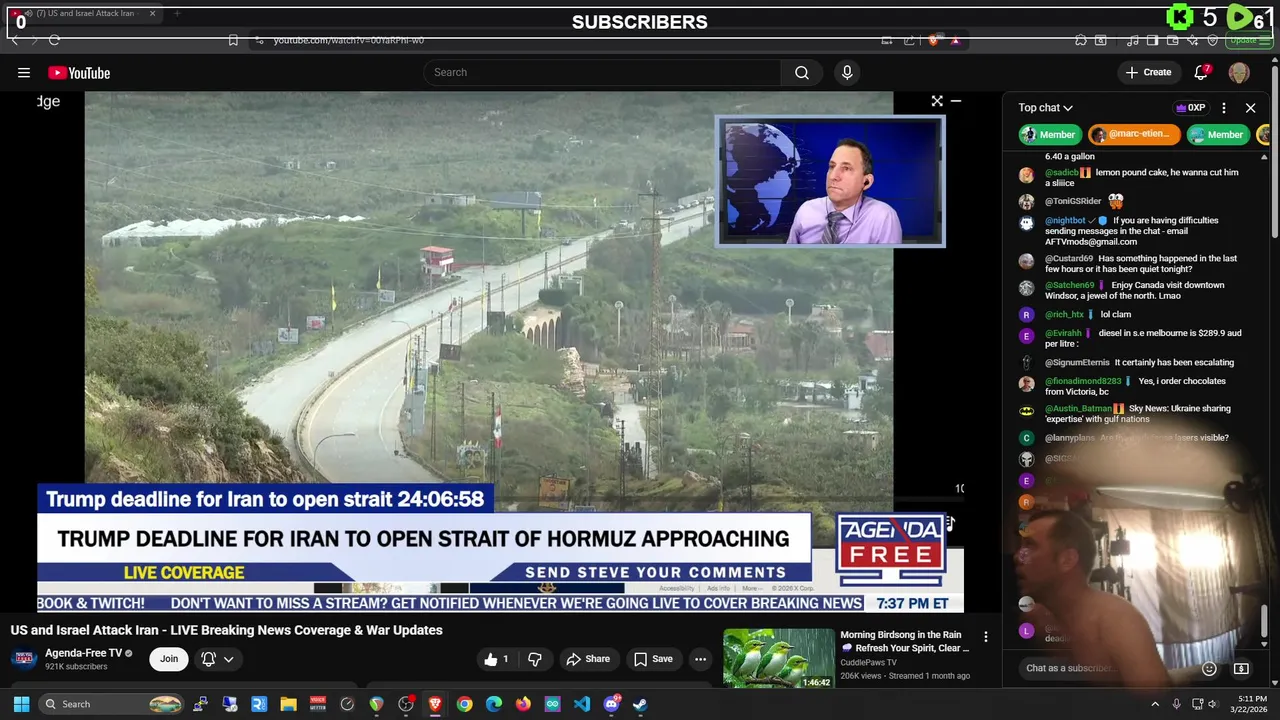Launch Firefox from taskbar

pos(523,704)
